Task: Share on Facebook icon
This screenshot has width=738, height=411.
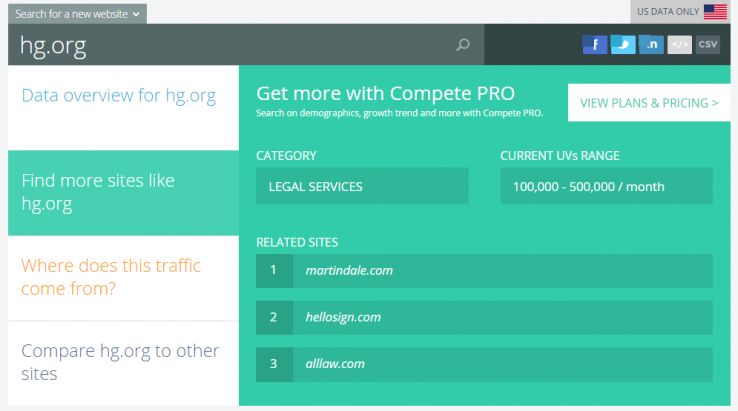Action: [595, 45]
